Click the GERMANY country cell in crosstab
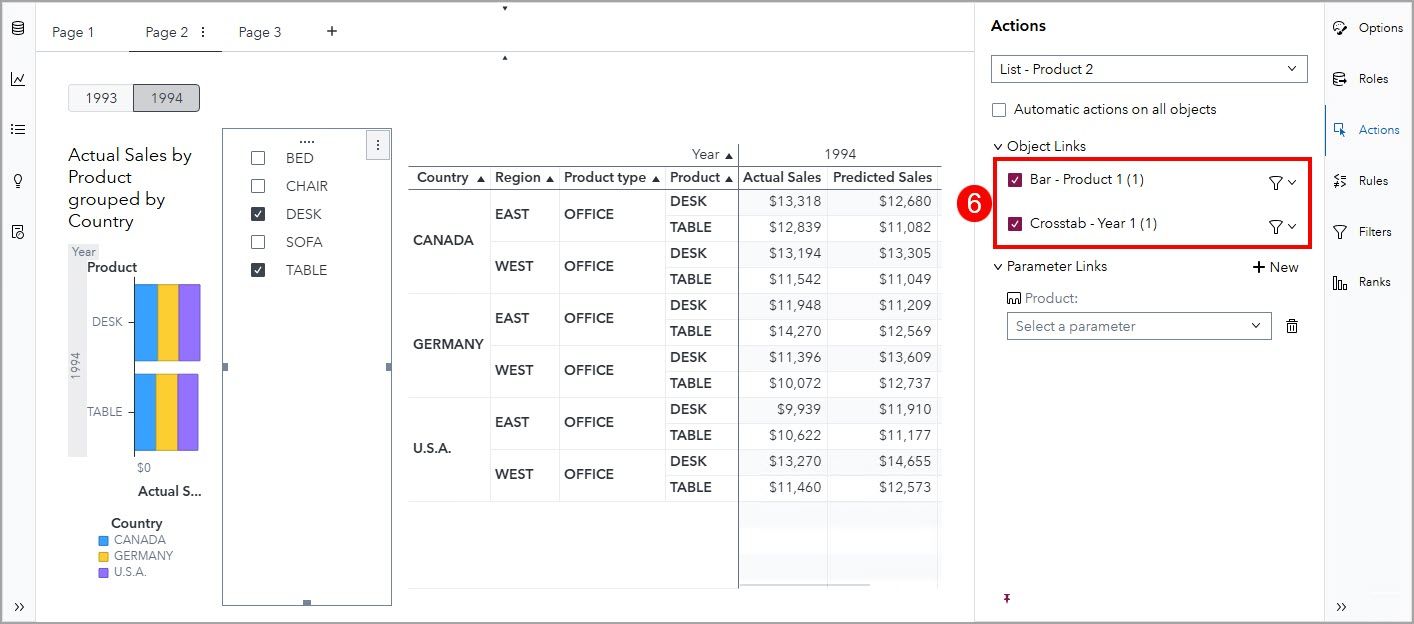 pyautogui.click(x=448, y=344)
